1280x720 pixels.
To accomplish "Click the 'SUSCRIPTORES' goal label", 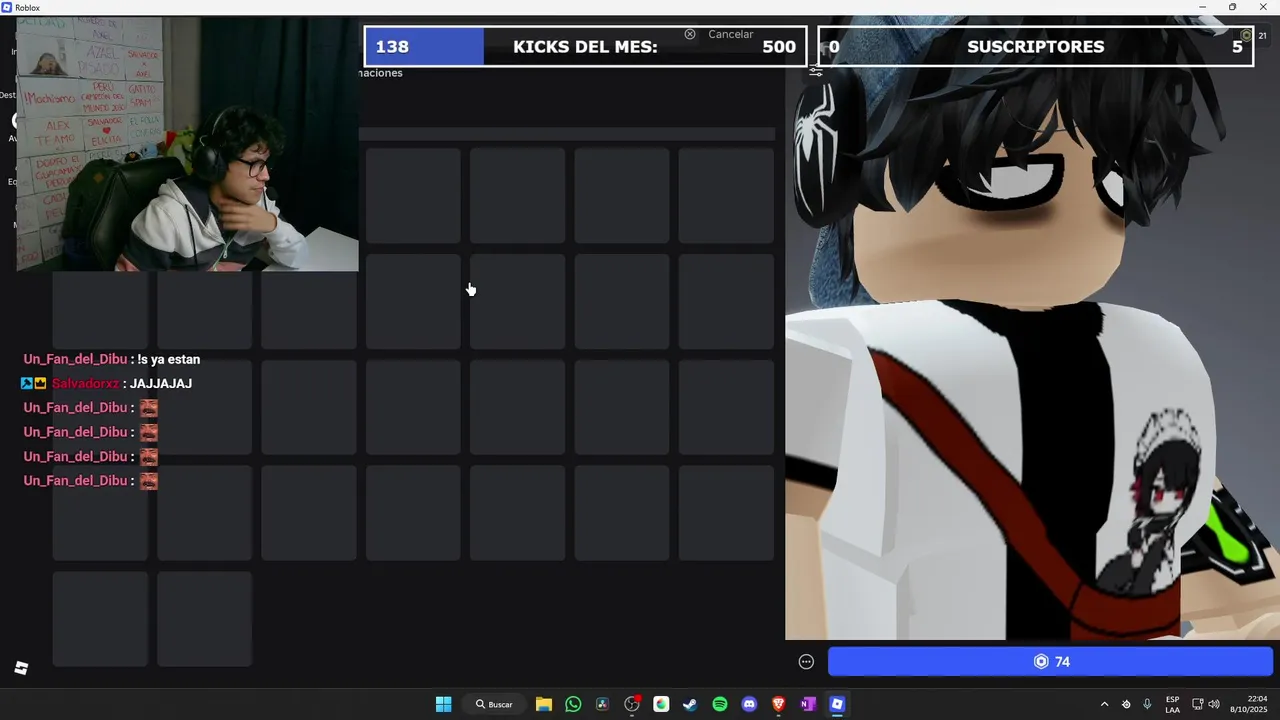I will pos(1036,47).
